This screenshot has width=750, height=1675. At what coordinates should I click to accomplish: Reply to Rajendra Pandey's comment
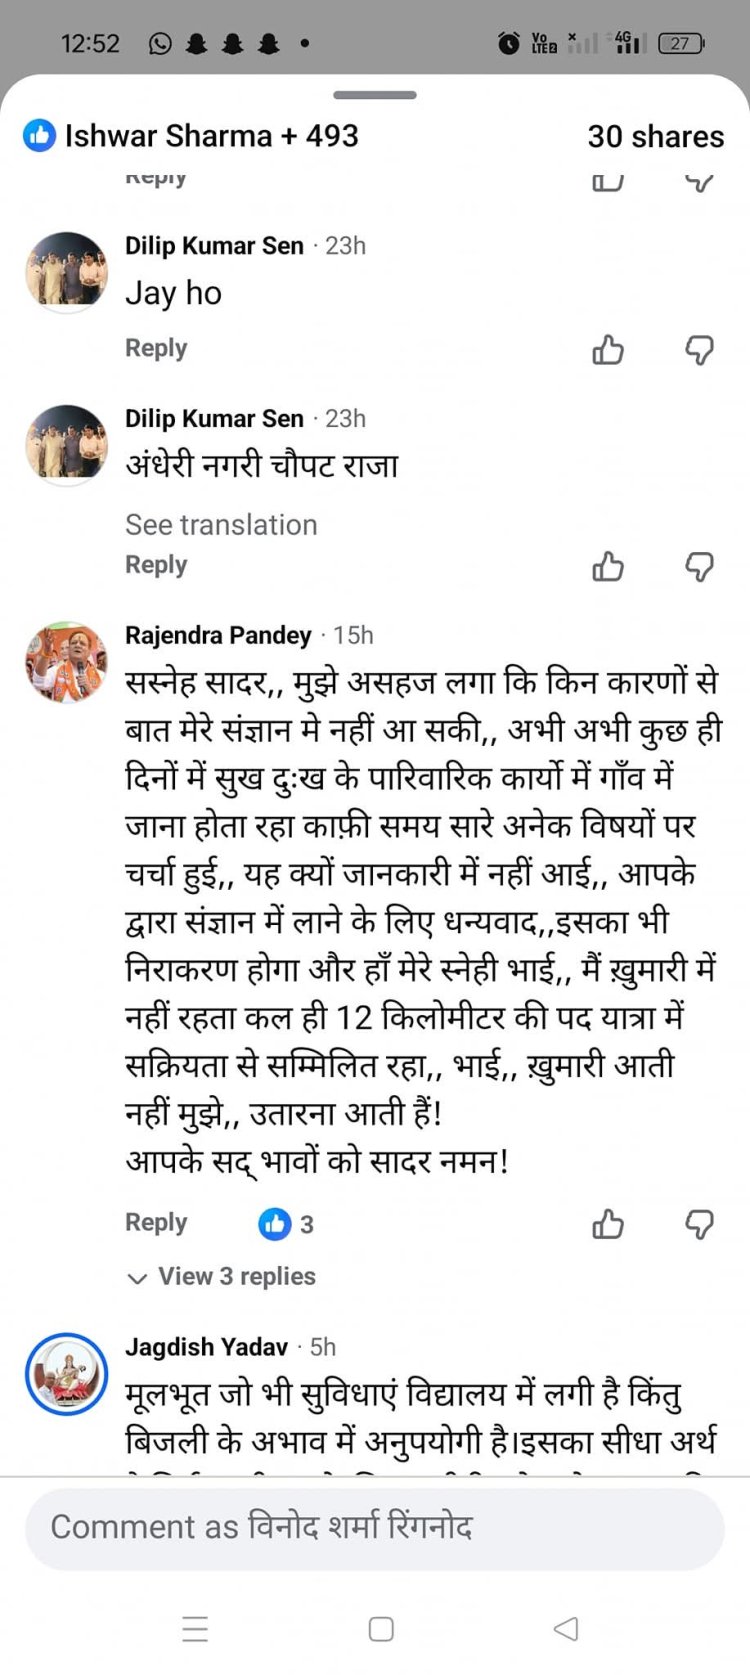click(x=156, y=1222)
